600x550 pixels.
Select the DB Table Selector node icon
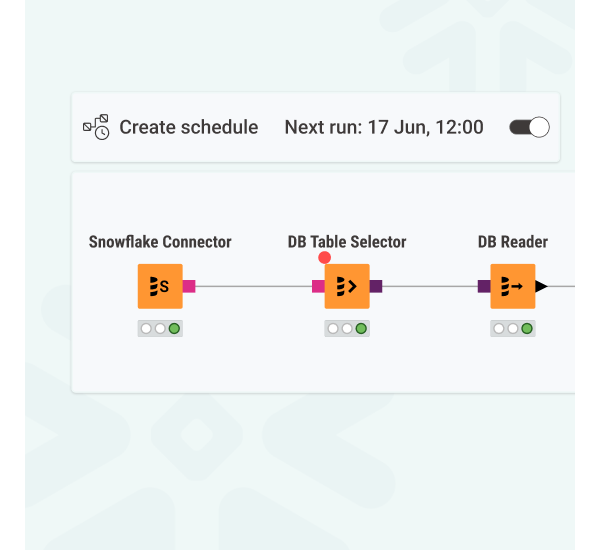pyautogui.click(x=347, y=286)
